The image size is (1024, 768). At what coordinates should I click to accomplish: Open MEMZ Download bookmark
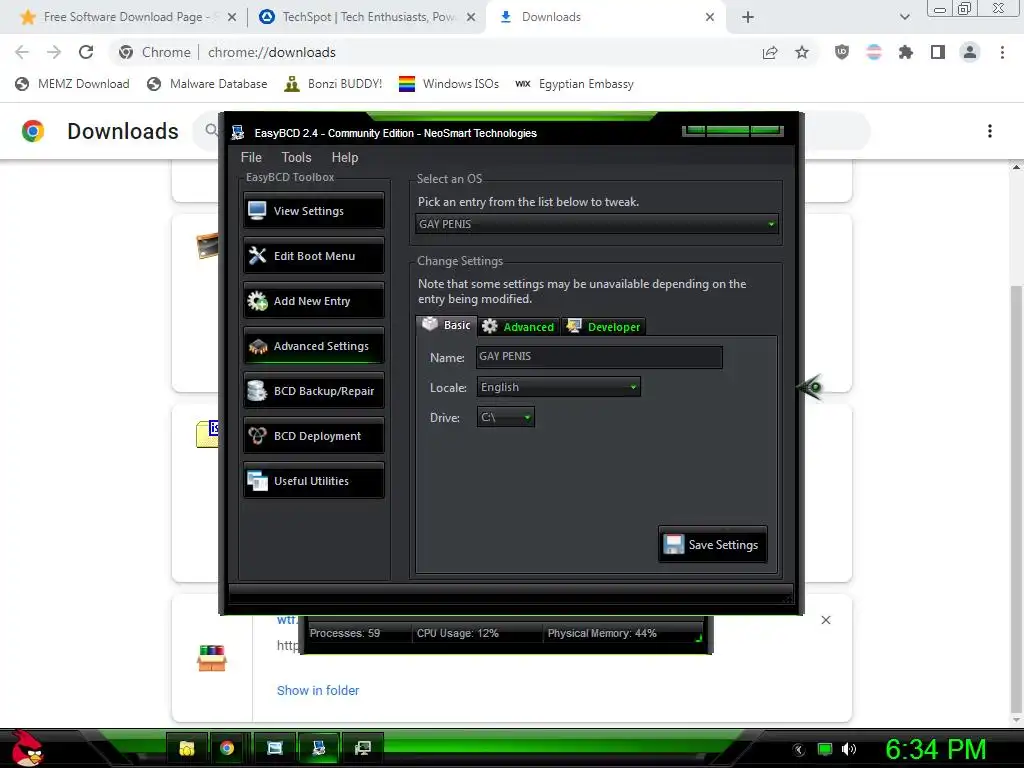[x=72, y=84]
